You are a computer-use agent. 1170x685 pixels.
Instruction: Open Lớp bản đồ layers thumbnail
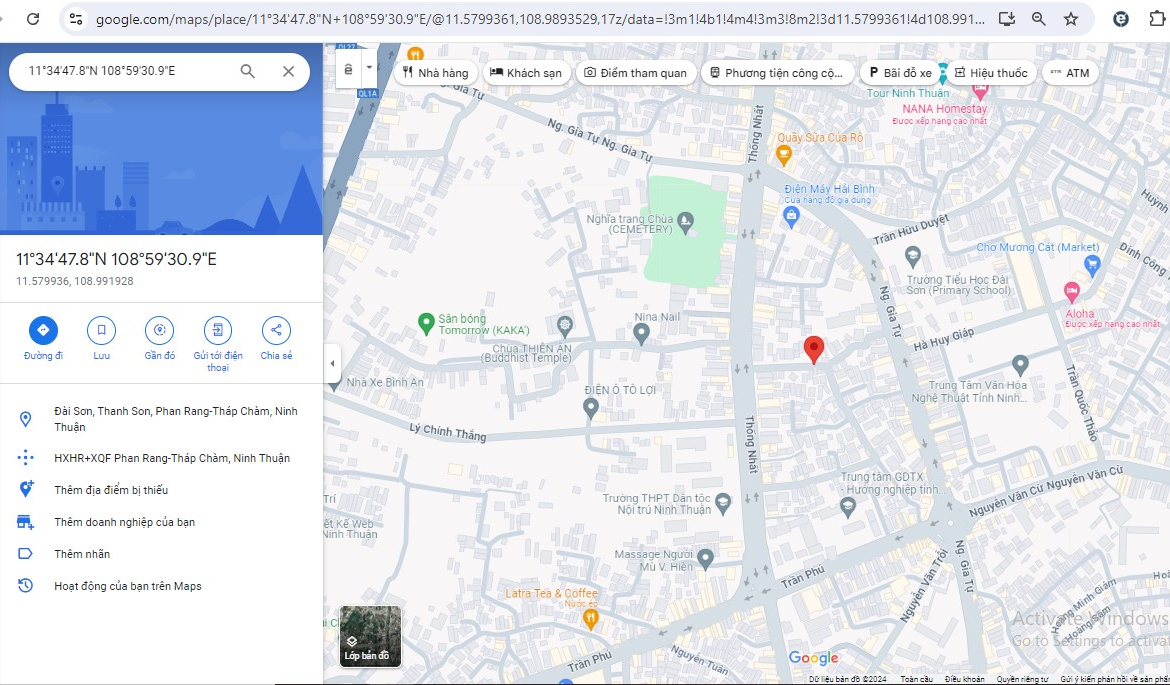point(370,636)
